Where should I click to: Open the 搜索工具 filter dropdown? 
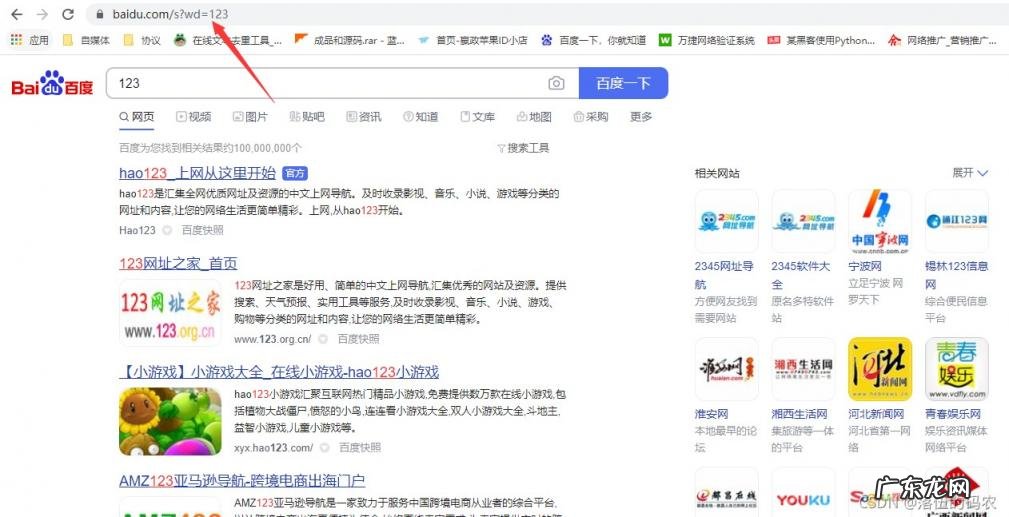click(x=523, y=148)
